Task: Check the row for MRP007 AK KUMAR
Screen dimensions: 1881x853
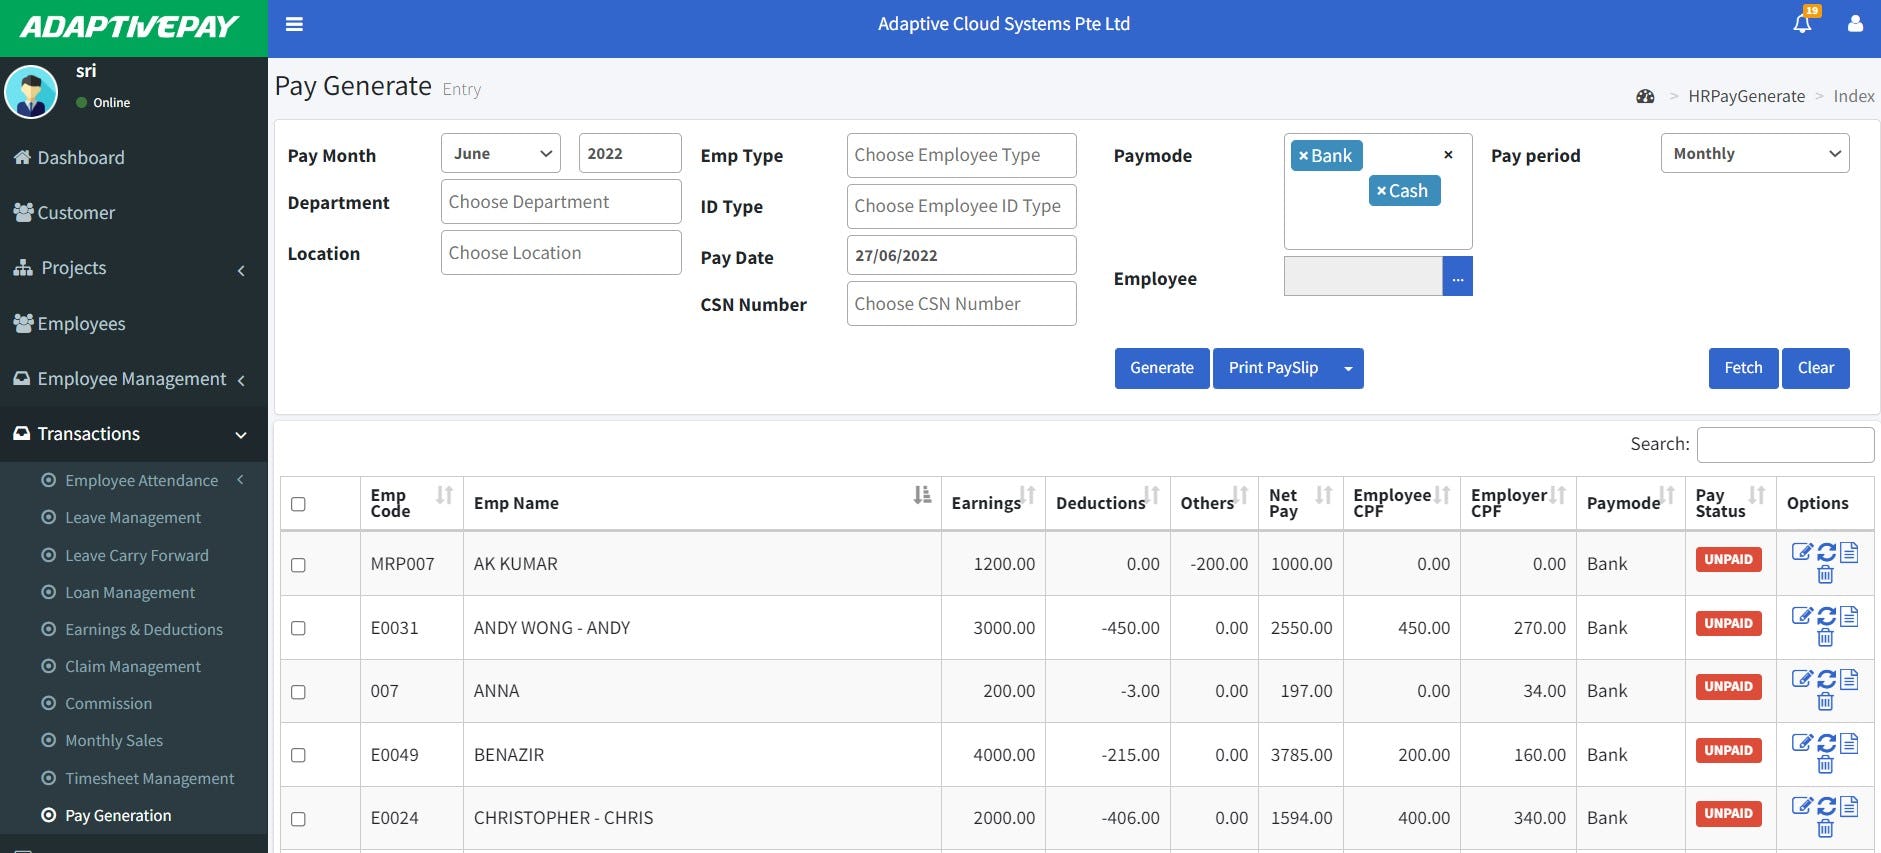Action: (298, 565)
